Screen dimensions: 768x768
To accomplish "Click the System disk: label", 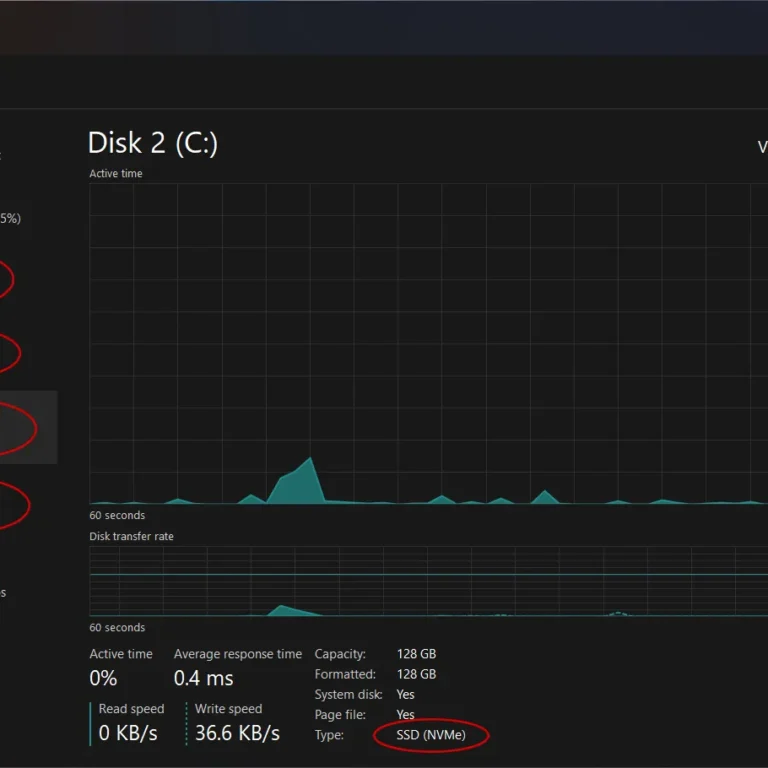I will tap(348, 695).
